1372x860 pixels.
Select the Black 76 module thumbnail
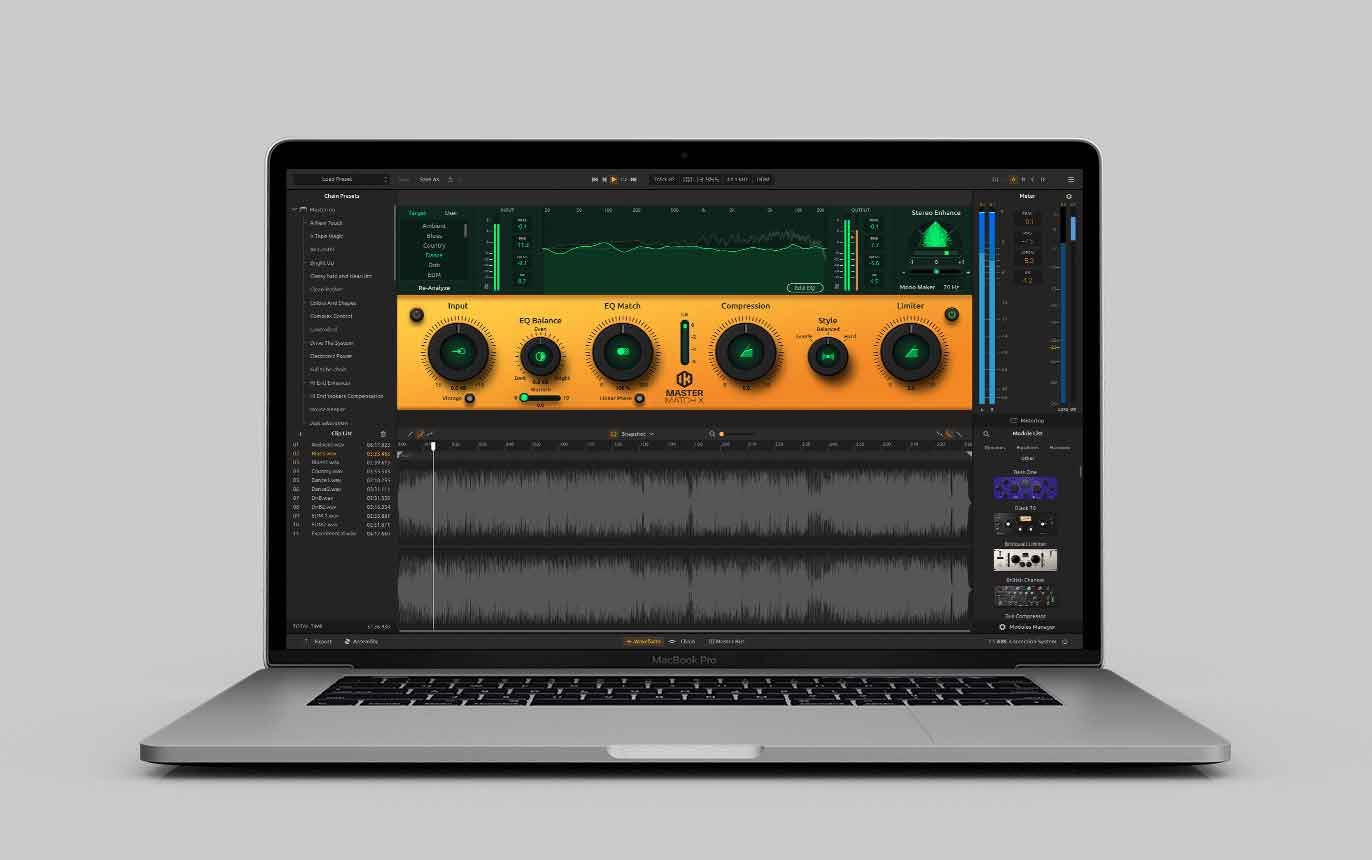point(1025,525)
